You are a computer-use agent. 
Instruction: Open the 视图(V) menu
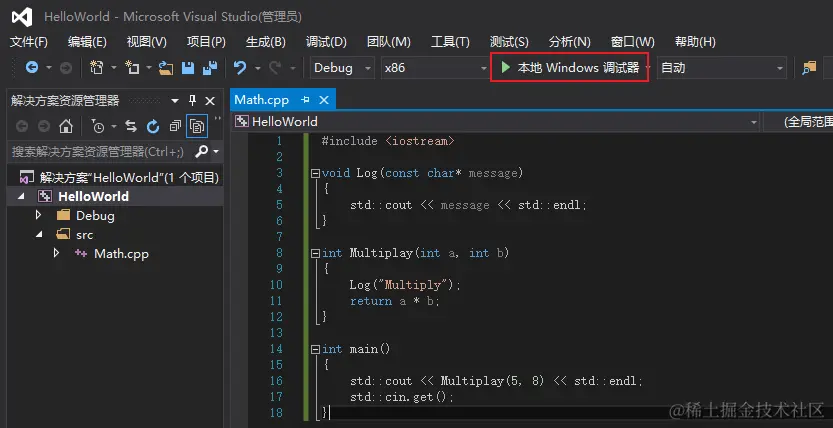pos(147,42)
